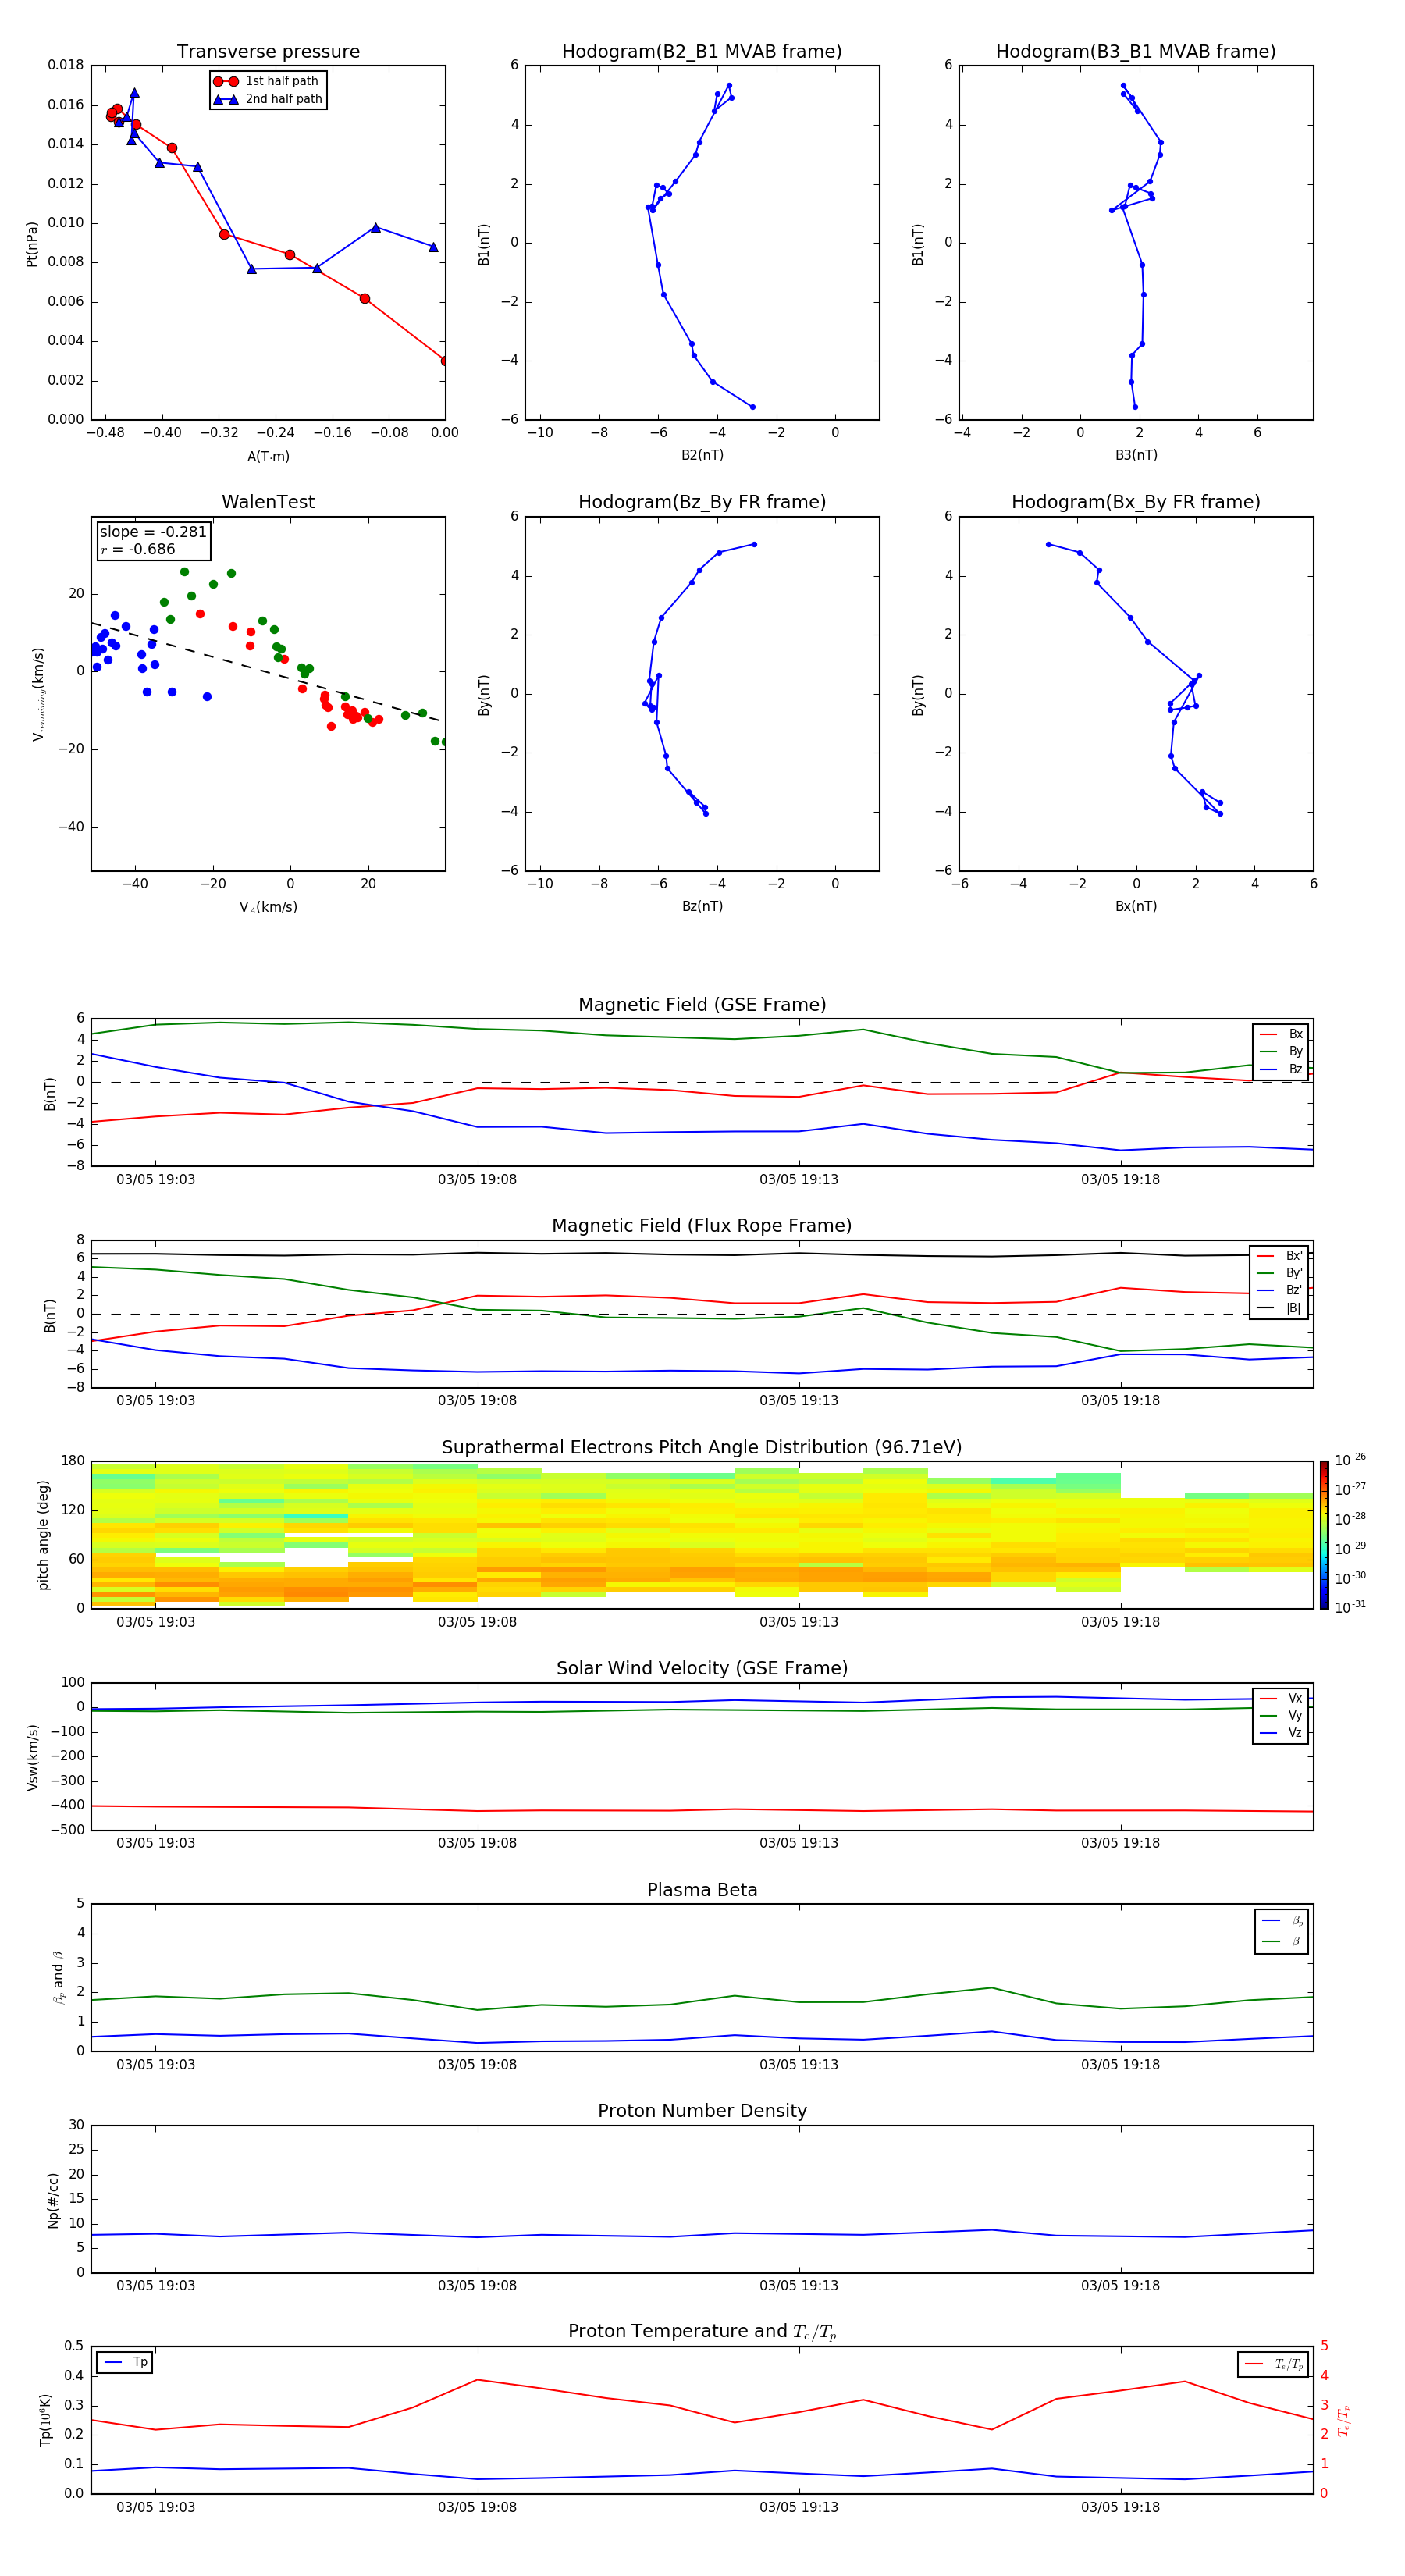Click '2nd half path' legend entry
Screen dimensions: 1405x2576
tap(268, 99)
